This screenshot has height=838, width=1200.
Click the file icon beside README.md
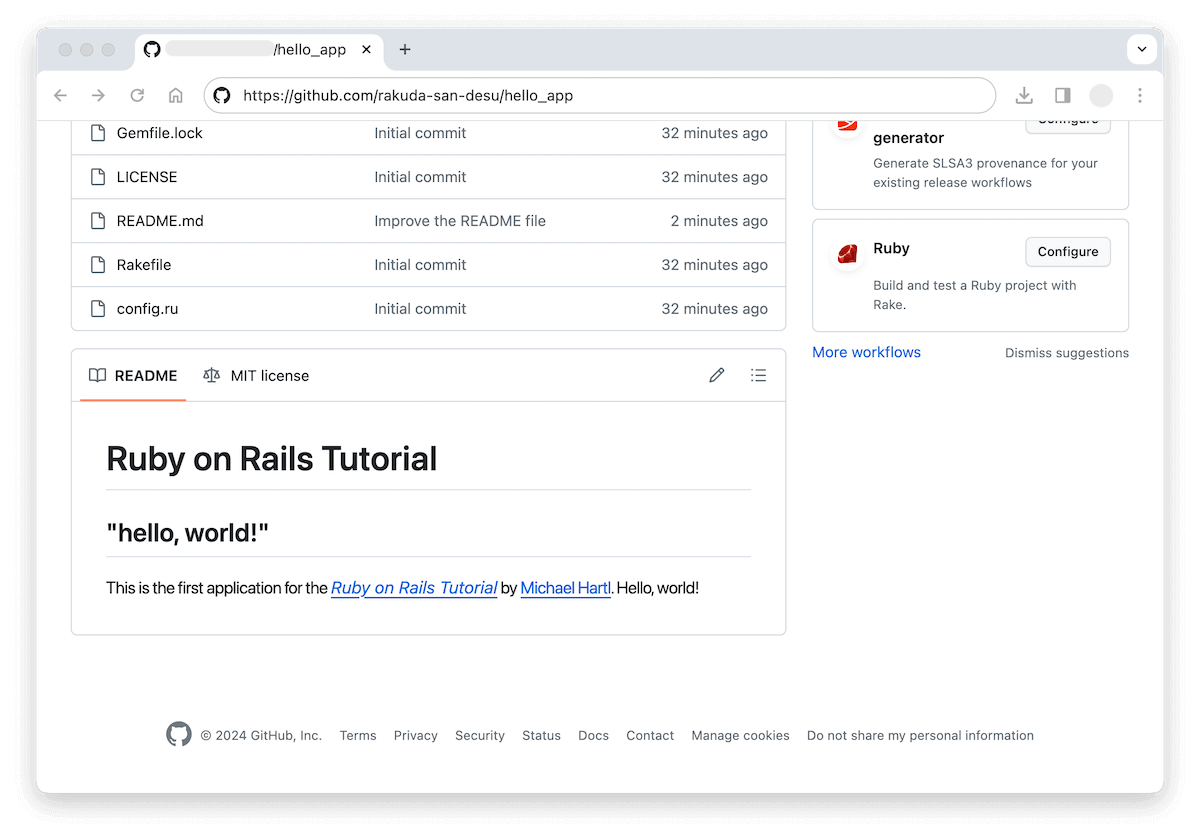coord(98,221)
